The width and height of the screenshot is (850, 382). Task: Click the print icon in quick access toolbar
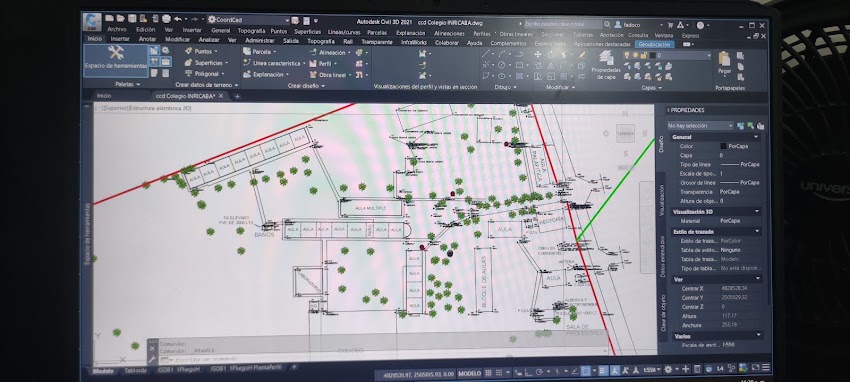click(166, 19)
